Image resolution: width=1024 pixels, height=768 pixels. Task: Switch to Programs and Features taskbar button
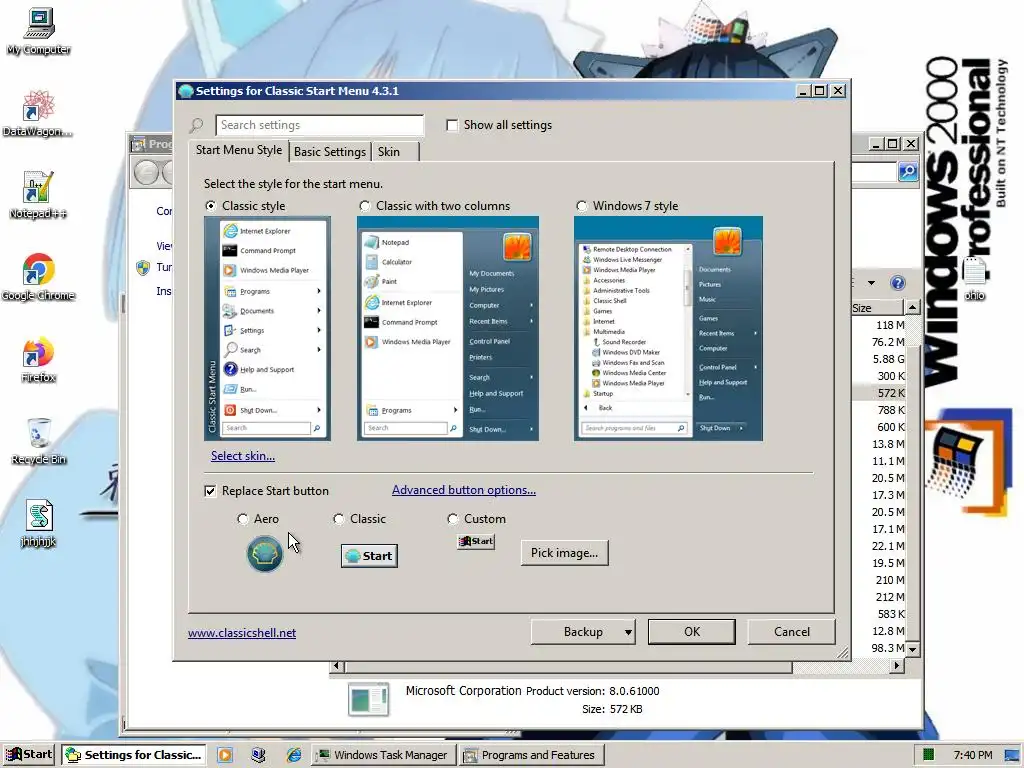(530, 755)
